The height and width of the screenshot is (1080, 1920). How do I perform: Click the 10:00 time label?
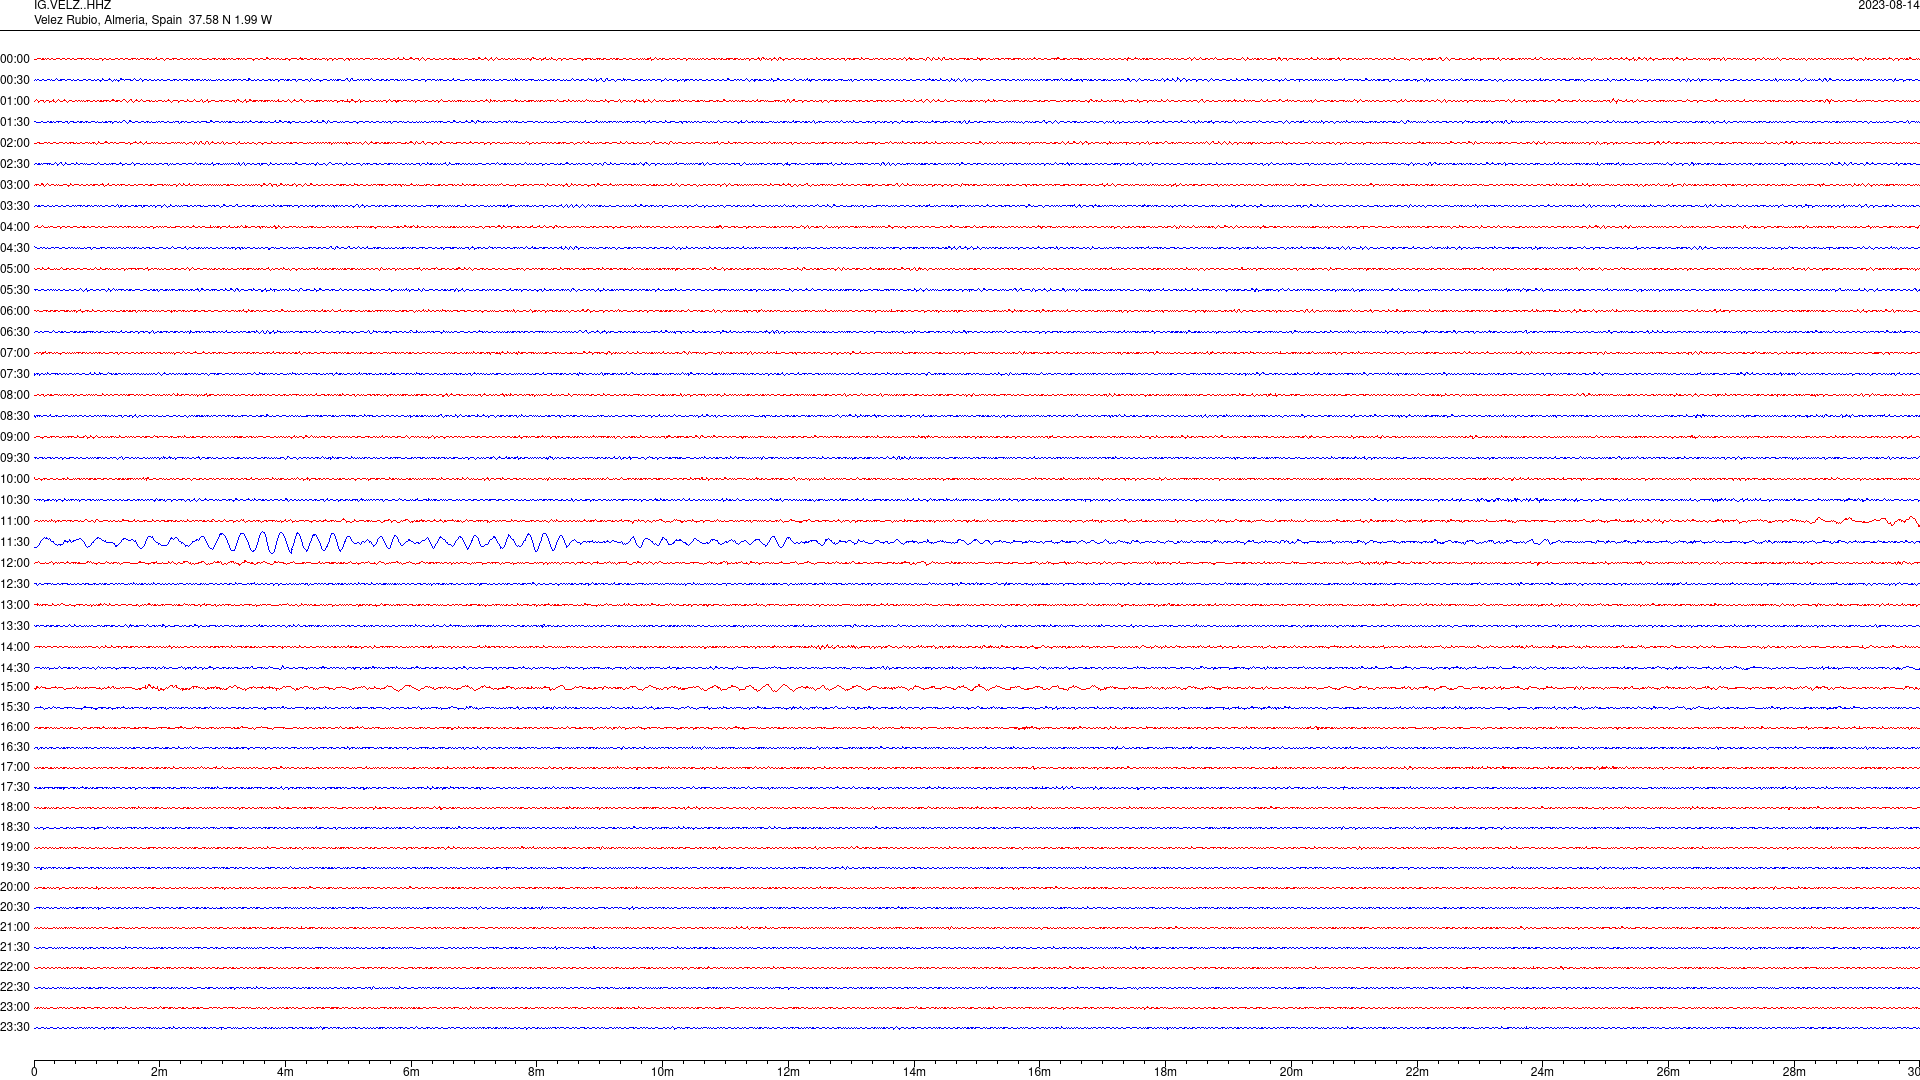(15, 479)
